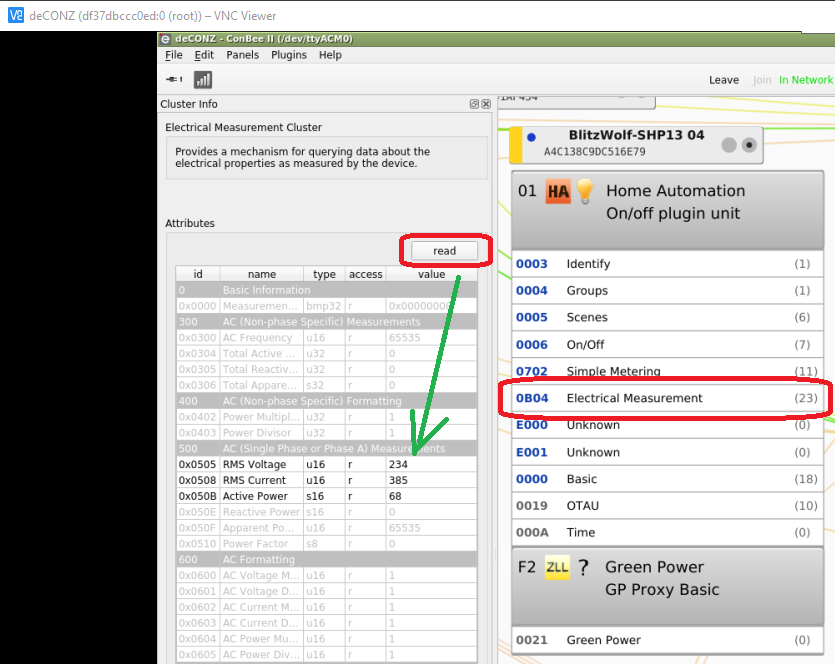835x664 pixels.
Task: Click the yellow bar on BlitzWolf node
Action: click(x=516, y=144)
